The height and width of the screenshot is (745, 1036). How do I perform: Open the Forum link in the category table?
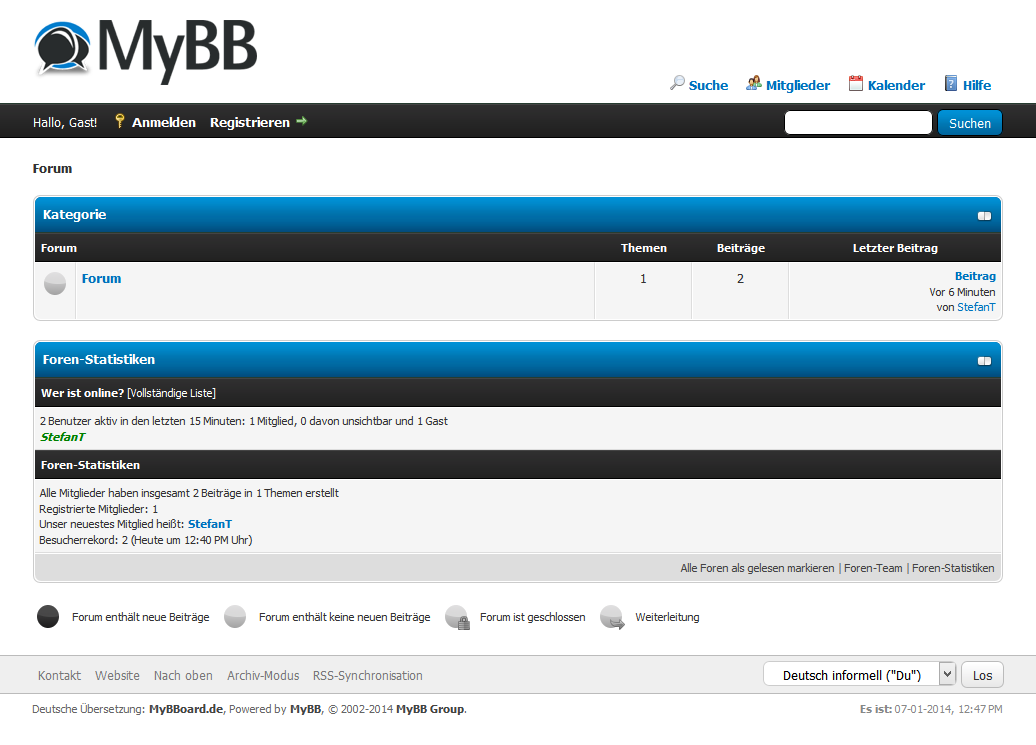101,279
